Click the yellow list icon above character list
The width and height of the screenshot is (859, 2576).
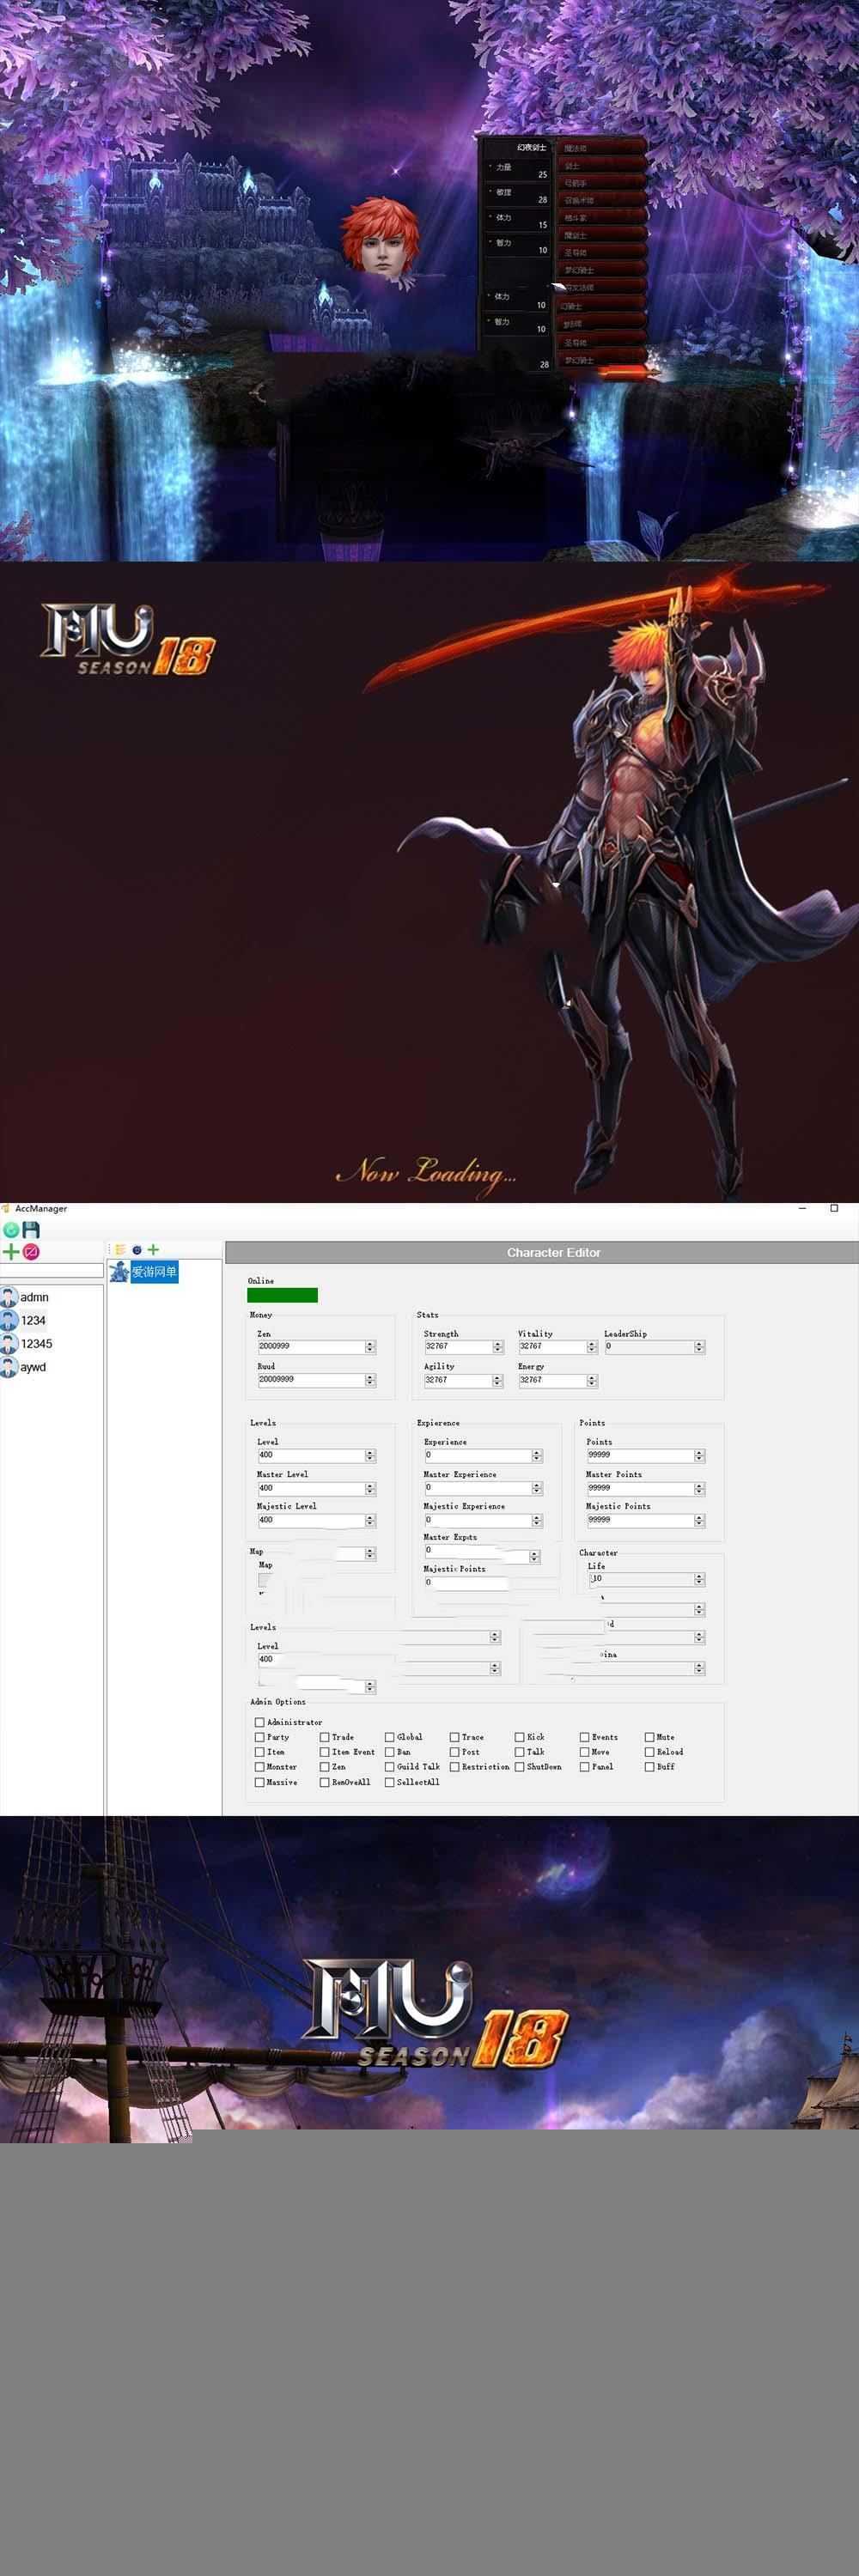click(x=120, y=1250)
